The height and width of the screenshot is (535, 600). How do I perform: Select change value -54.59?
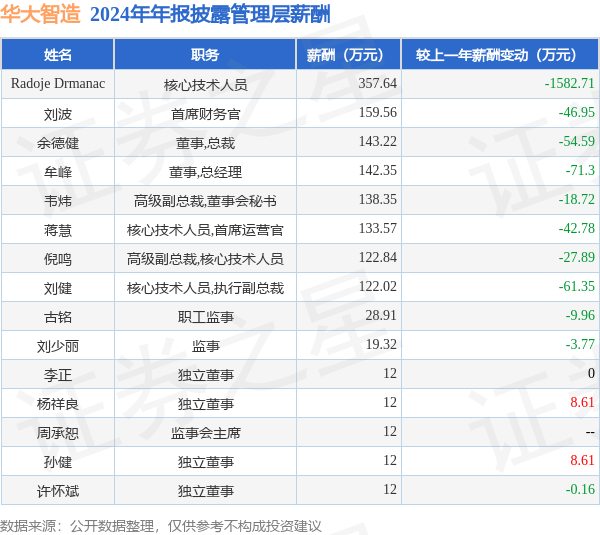(576, 141)
